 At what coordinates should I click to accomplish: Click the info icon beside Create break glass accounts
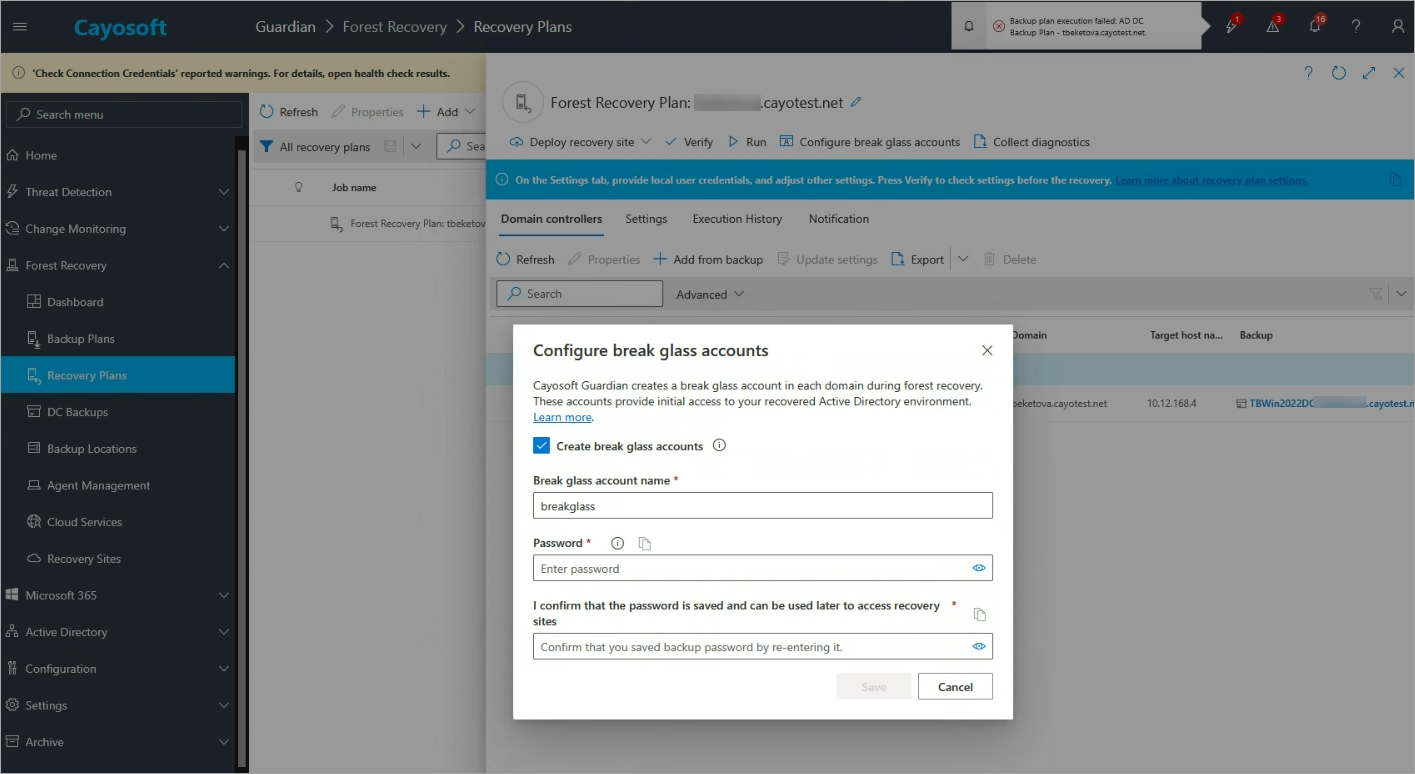click(x=719, y=446)
